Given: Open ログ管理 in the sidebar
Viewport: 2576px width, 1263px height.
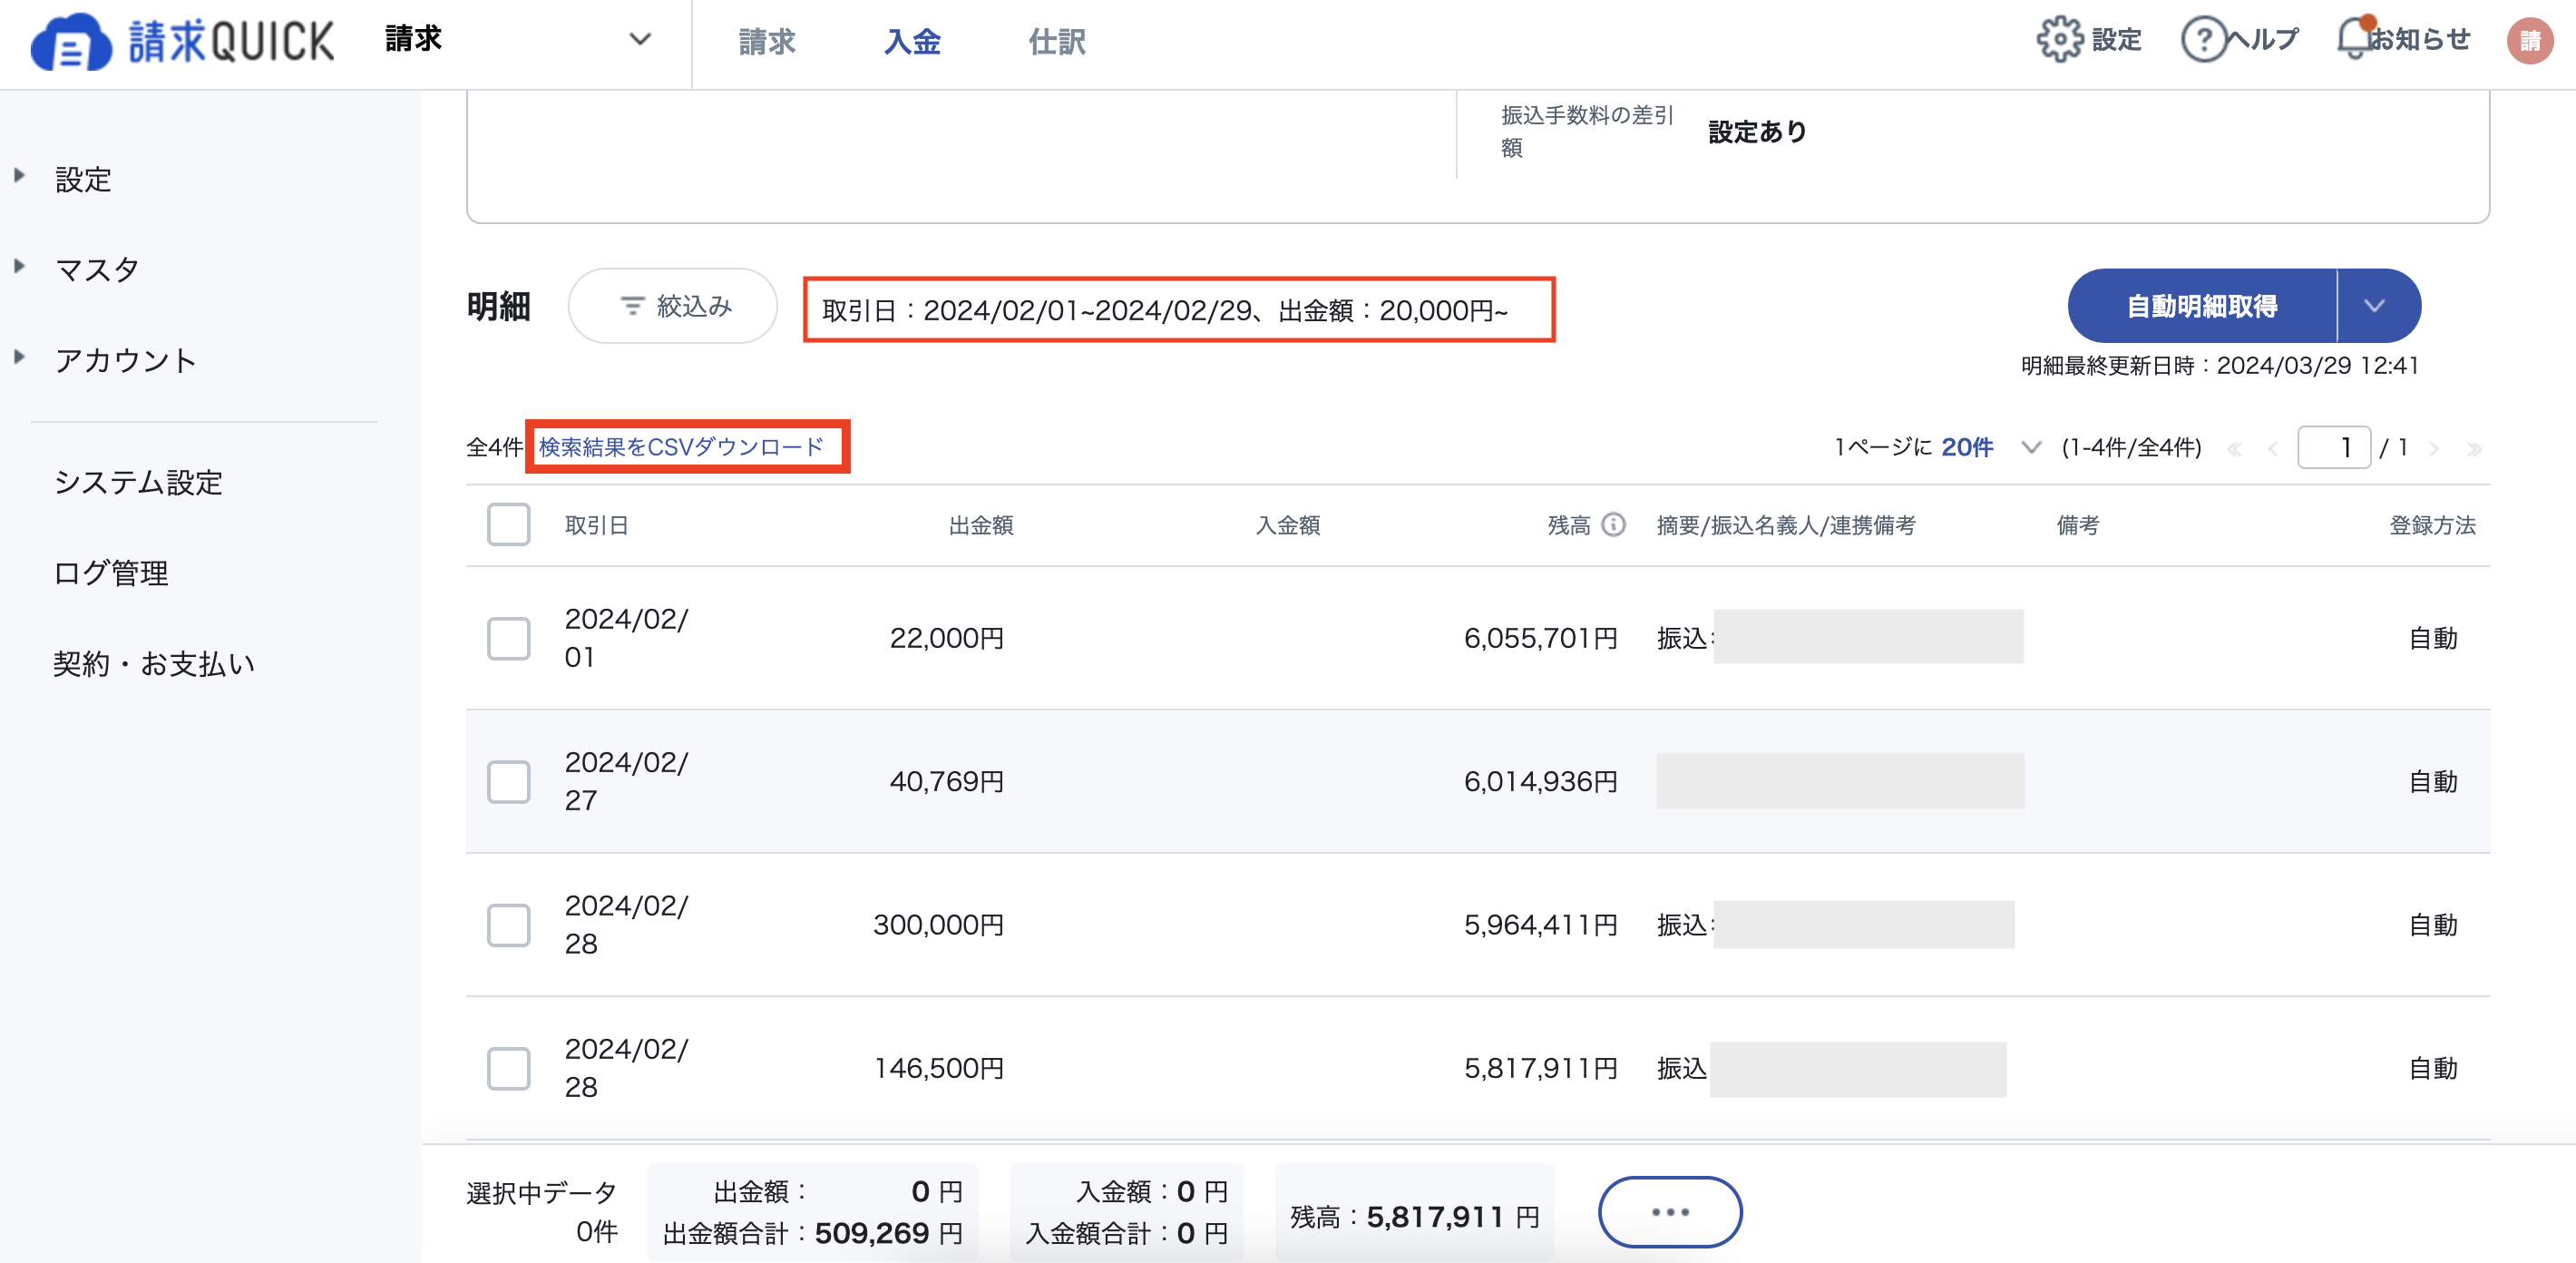Looking at the screenshot, I should pyautogui.click(x=111, y=573).
